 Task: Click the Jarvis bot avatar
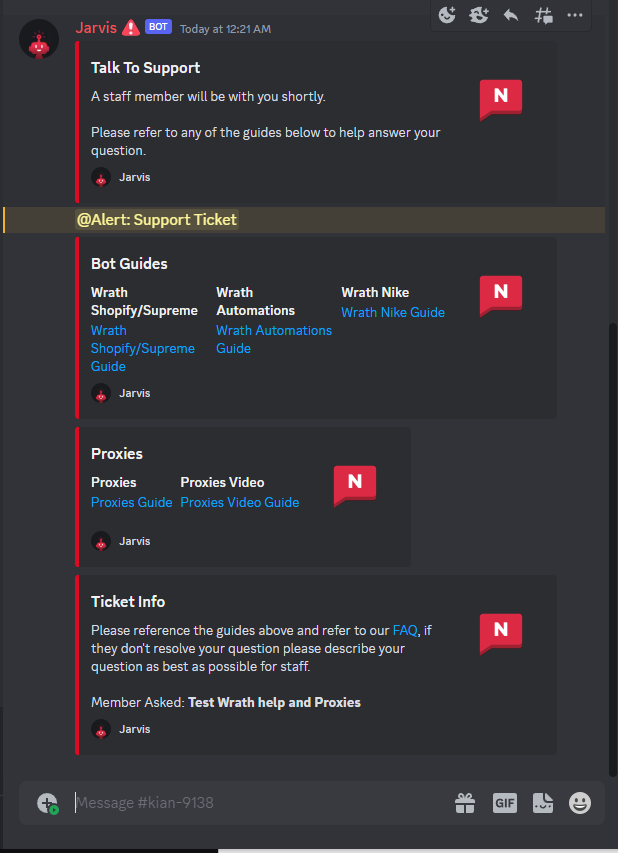[38, 39]
